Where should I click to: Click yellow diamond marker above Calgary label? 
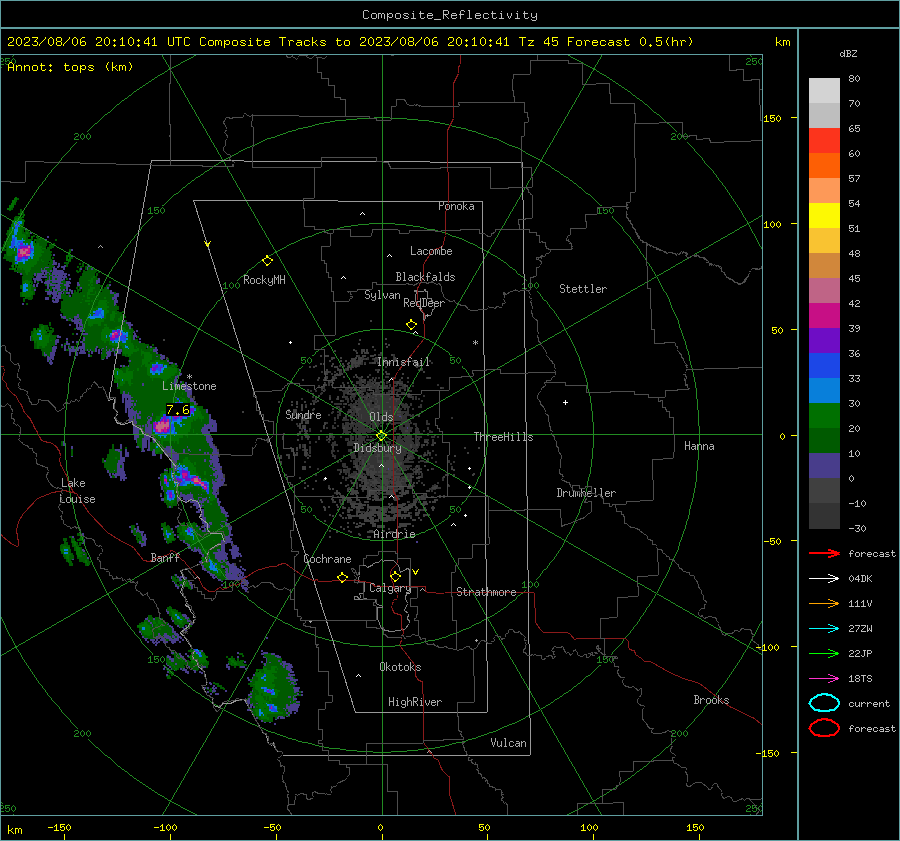395,576
